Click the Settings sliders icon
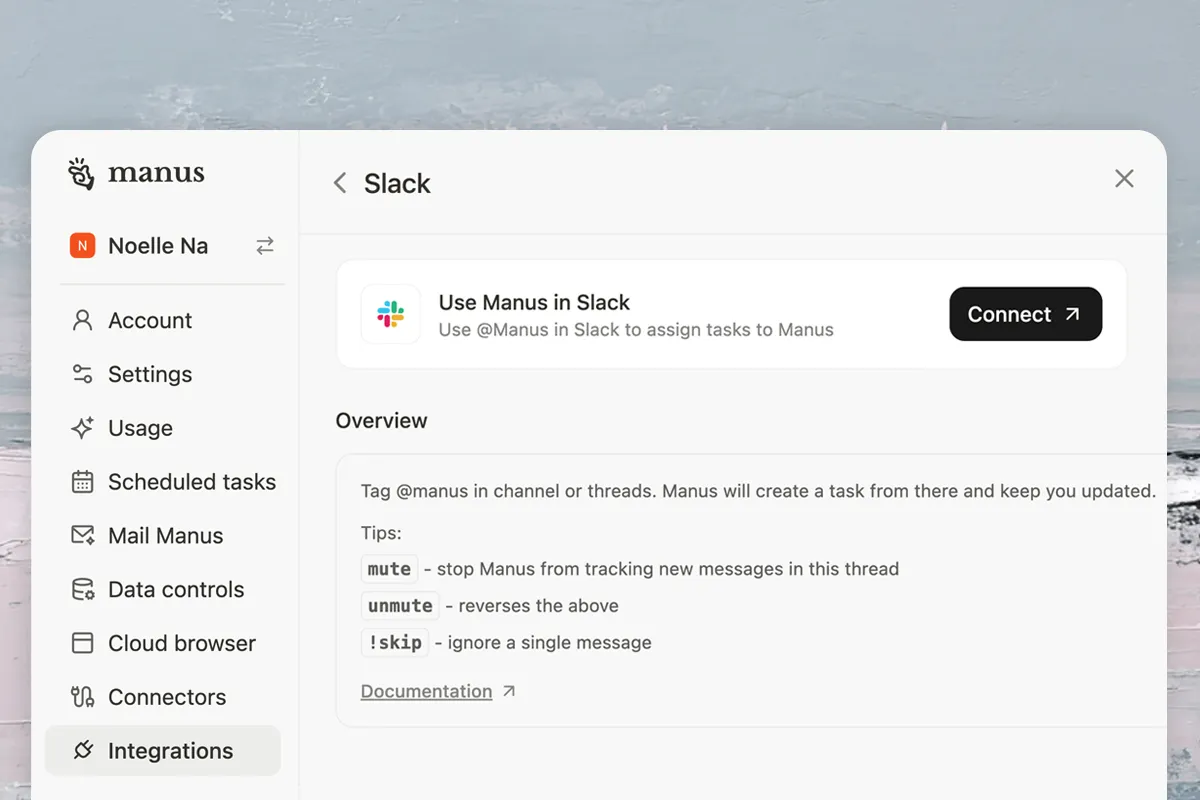The image size is (1200, 800). [82, 374]
